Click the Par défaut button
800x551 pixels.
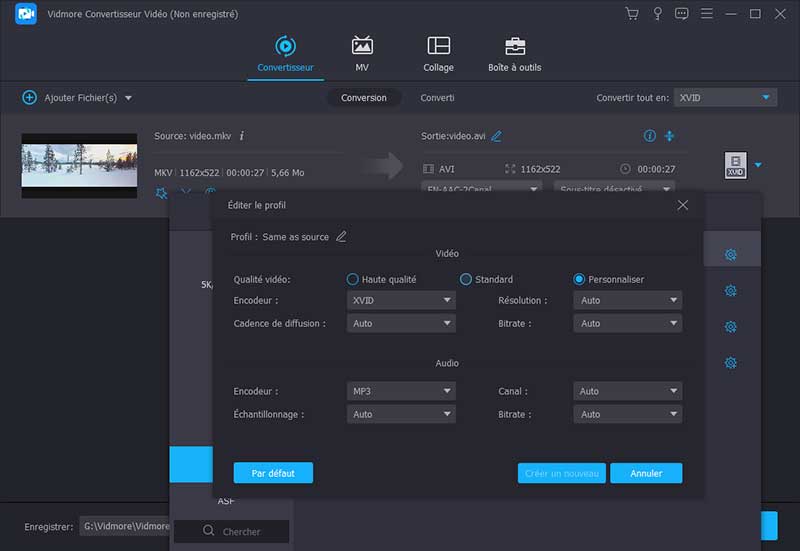tap(273, 473)
